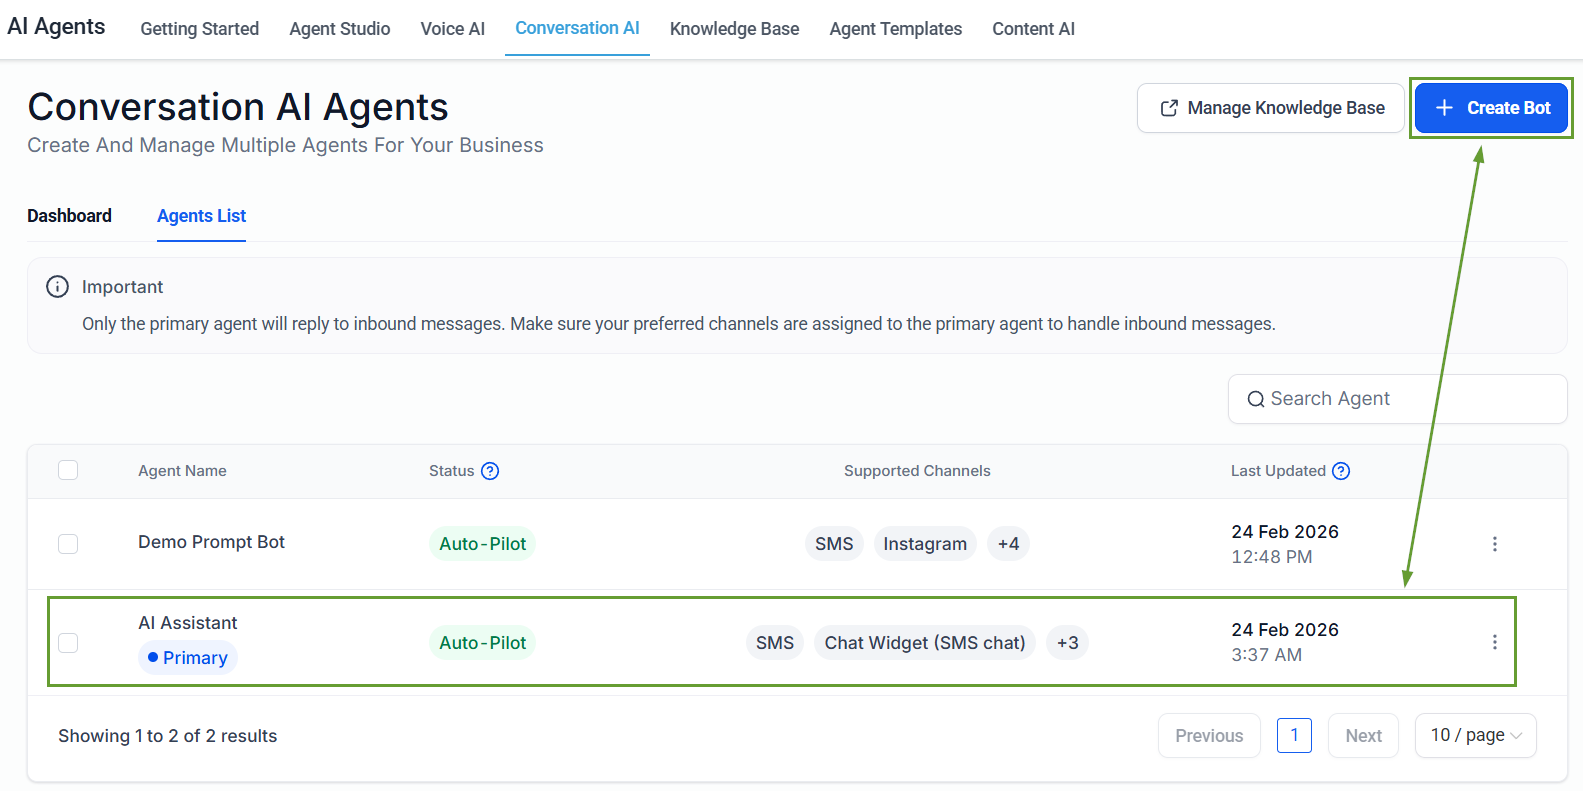The width and height of the screenshot is (1583, 791).
Task: Click the Next pagination button
Action: (x=1363, y=736)
